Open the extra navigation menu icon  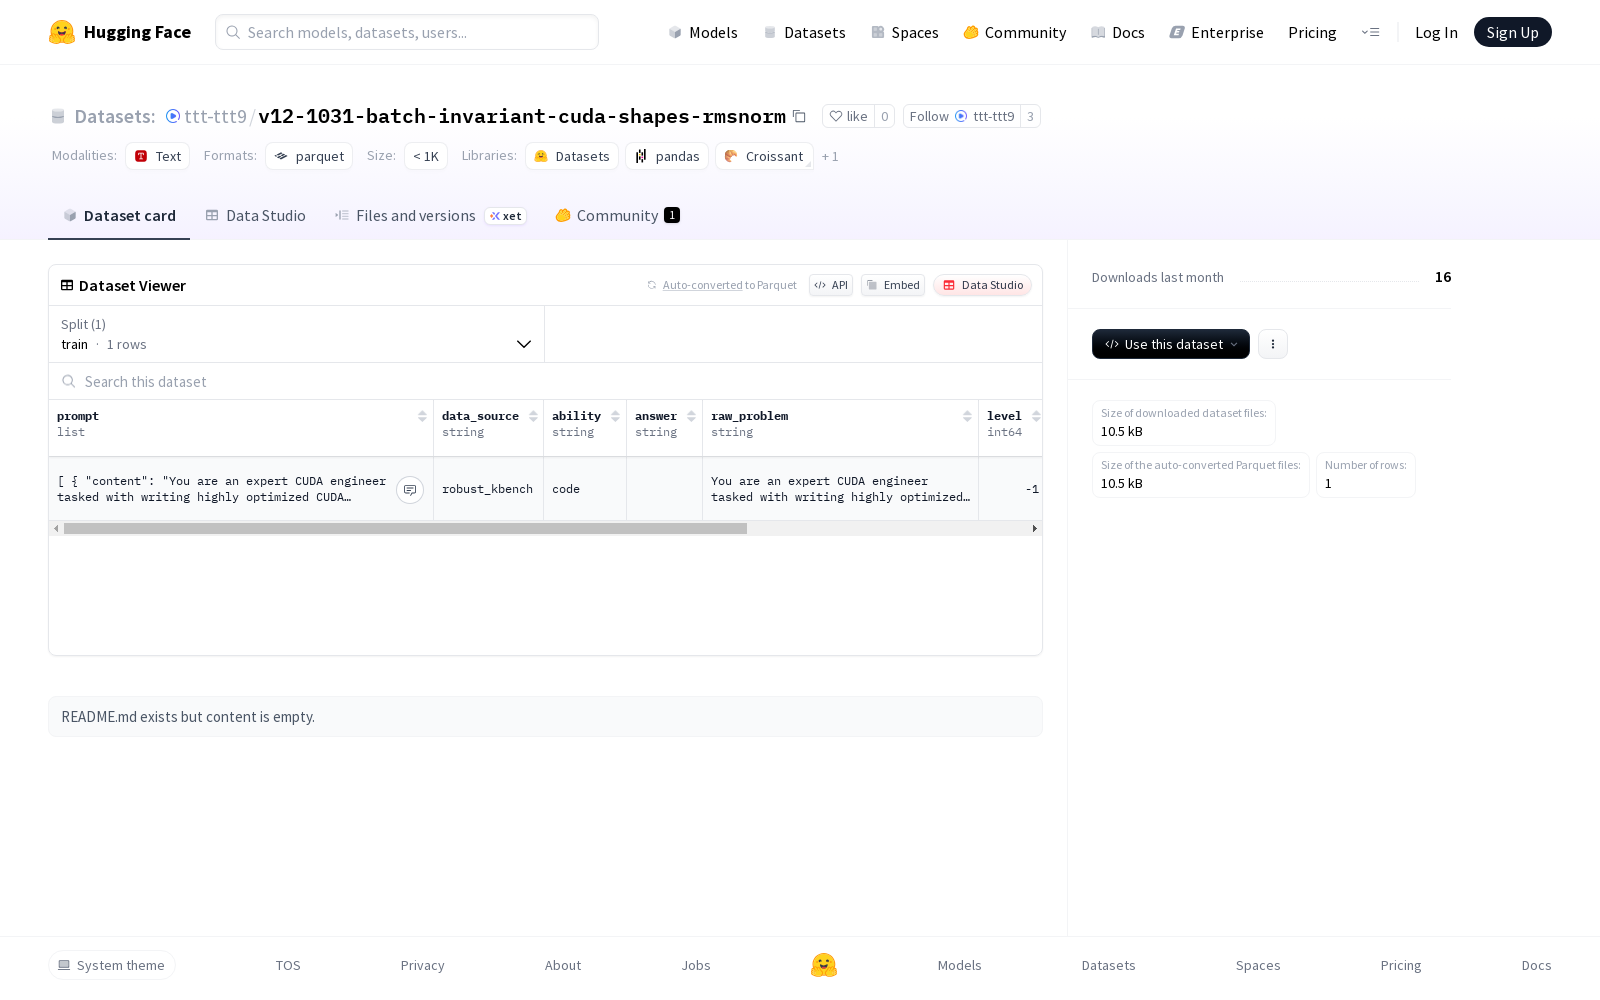pos(1370,32)
